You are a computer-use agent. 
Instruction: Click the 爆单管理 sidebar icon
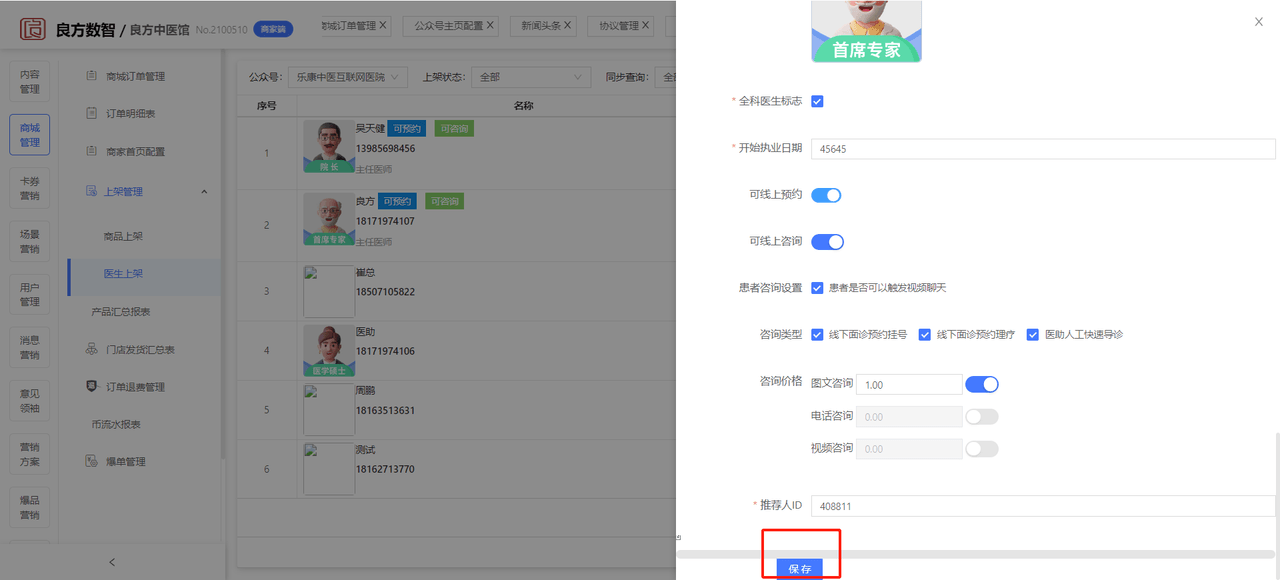[91, 461]
